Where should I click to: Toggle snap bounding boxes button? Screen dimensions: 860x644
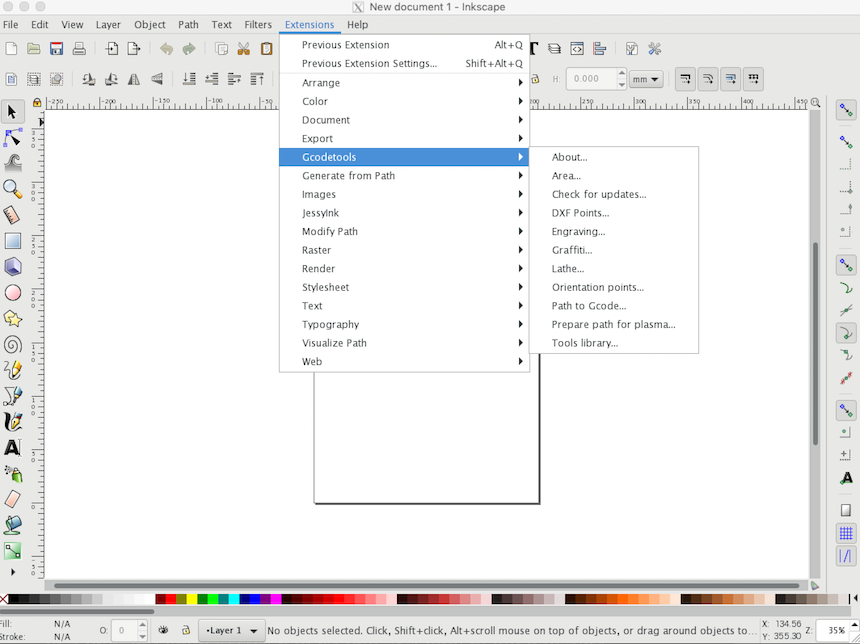(846, 142)
